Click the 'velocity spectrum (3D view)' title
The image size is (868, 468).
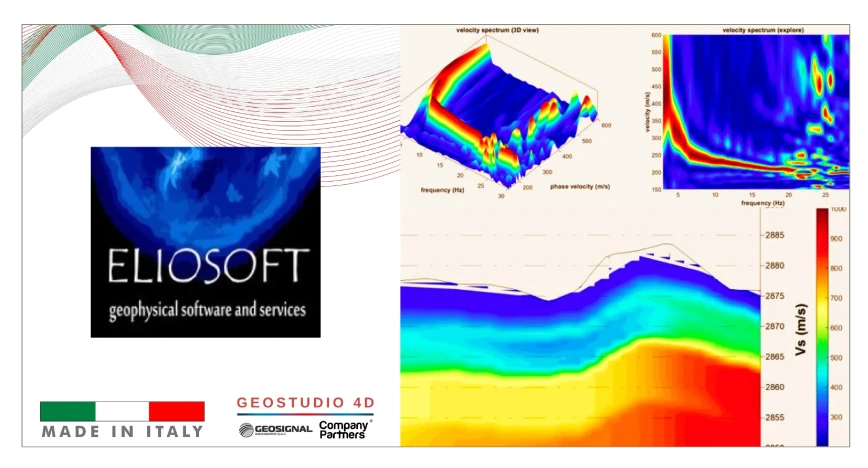click(497, 30)
